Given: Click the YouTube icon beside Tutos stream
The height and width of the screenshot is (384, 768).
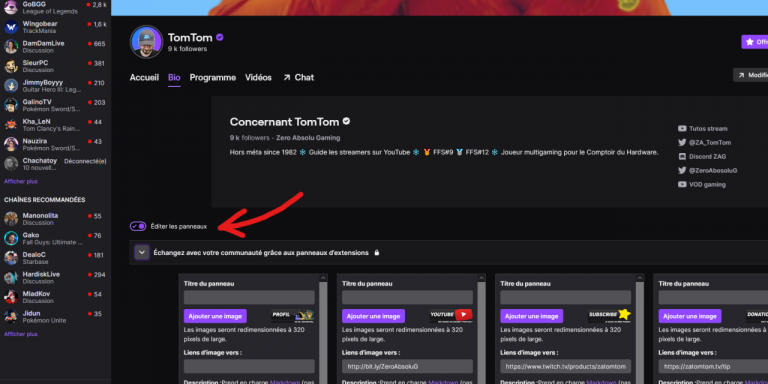Looking at the screenshot, I should (682, 128).
